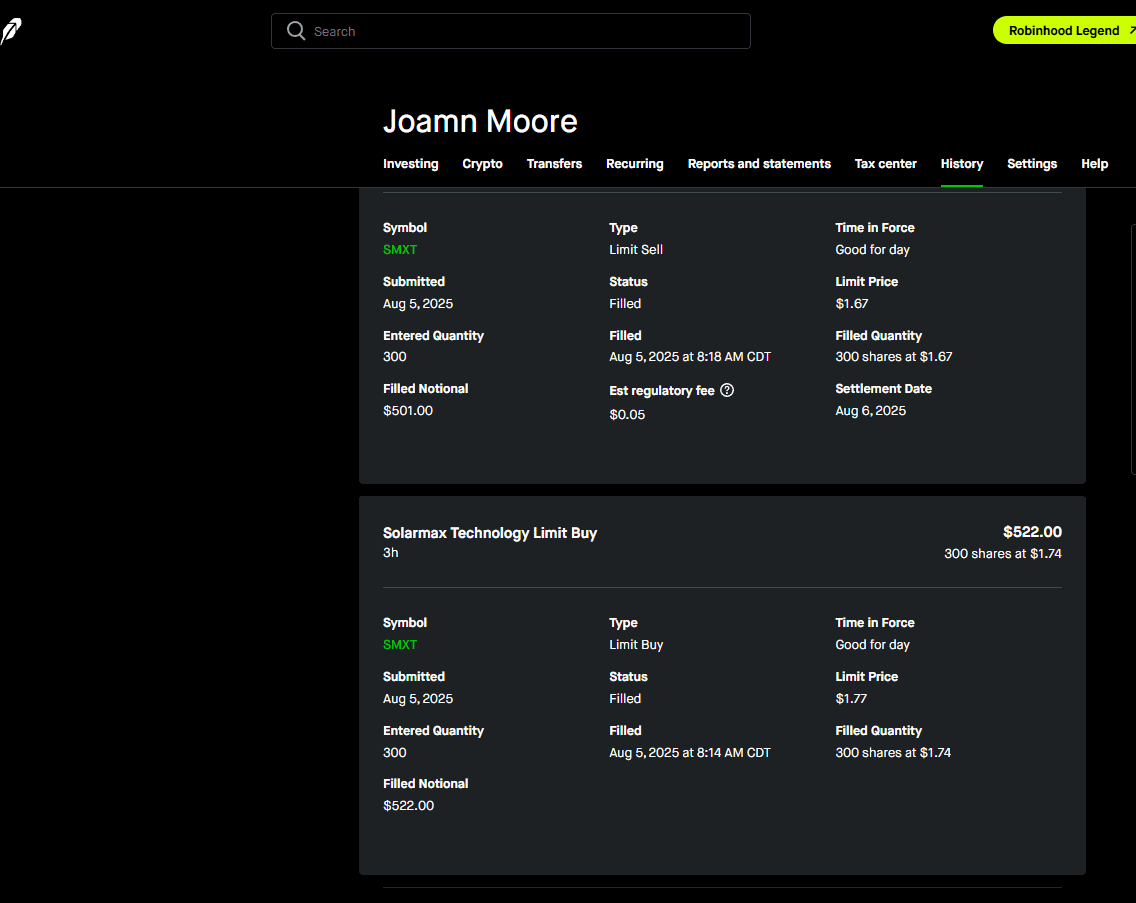
Task: Open Reports and statements tab
Action: 759,164
